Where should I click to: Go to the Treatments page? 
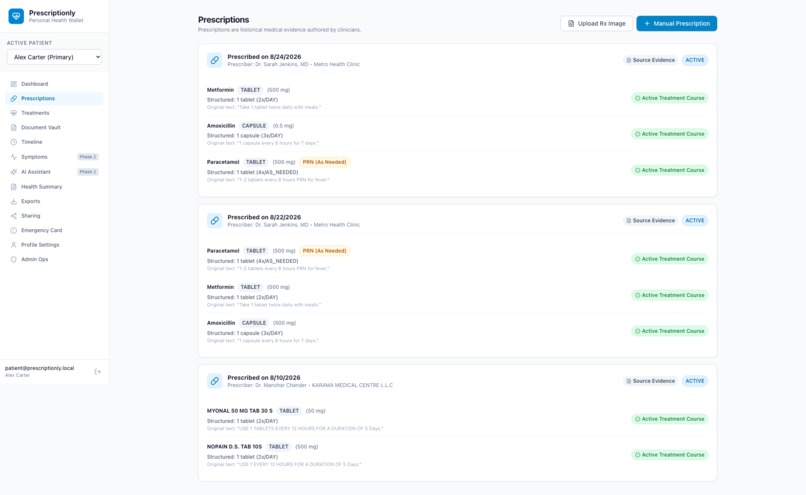pos(54,113)
